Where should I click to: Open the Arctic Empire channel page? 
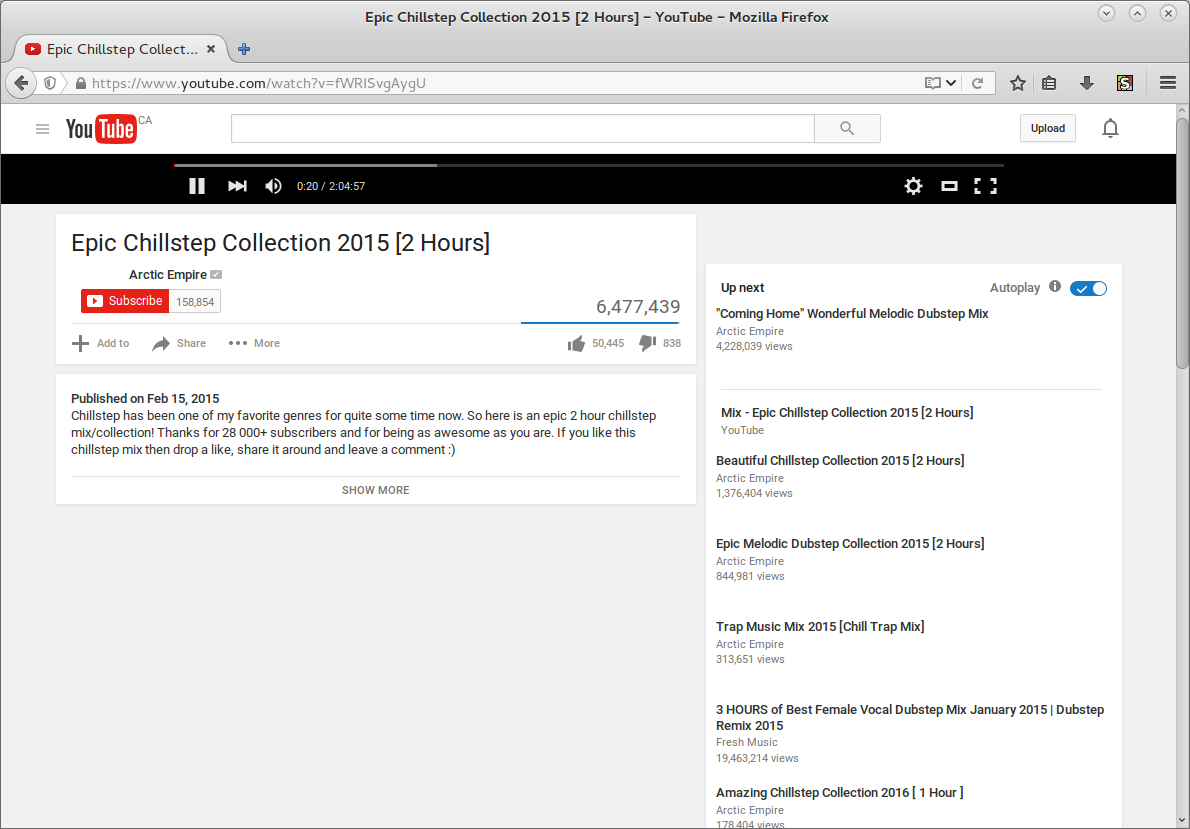(166, 274)
